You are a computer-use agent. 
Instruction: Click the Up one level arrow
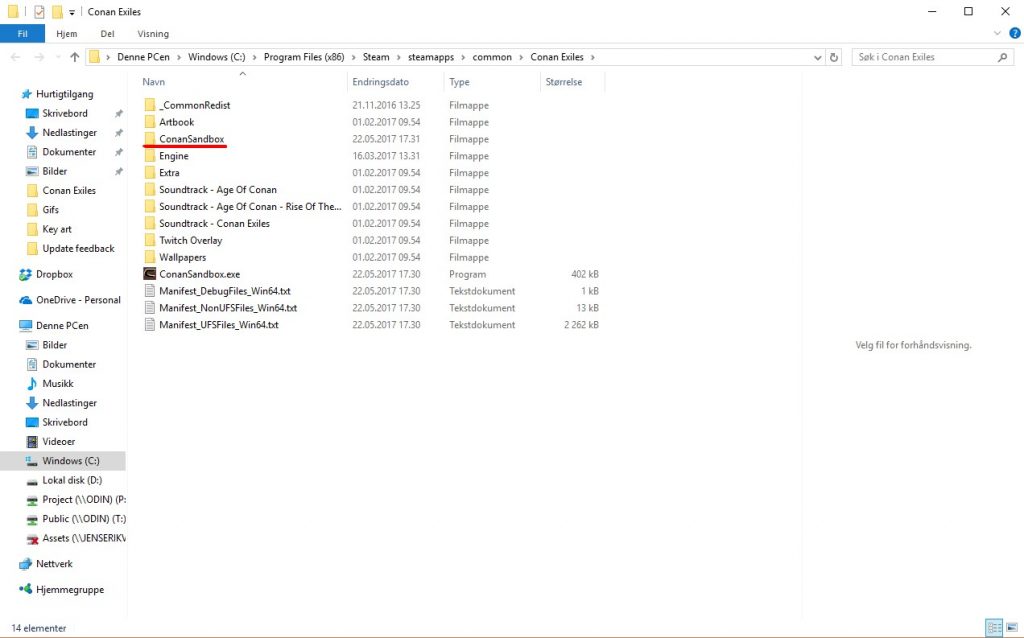[74, 58]
